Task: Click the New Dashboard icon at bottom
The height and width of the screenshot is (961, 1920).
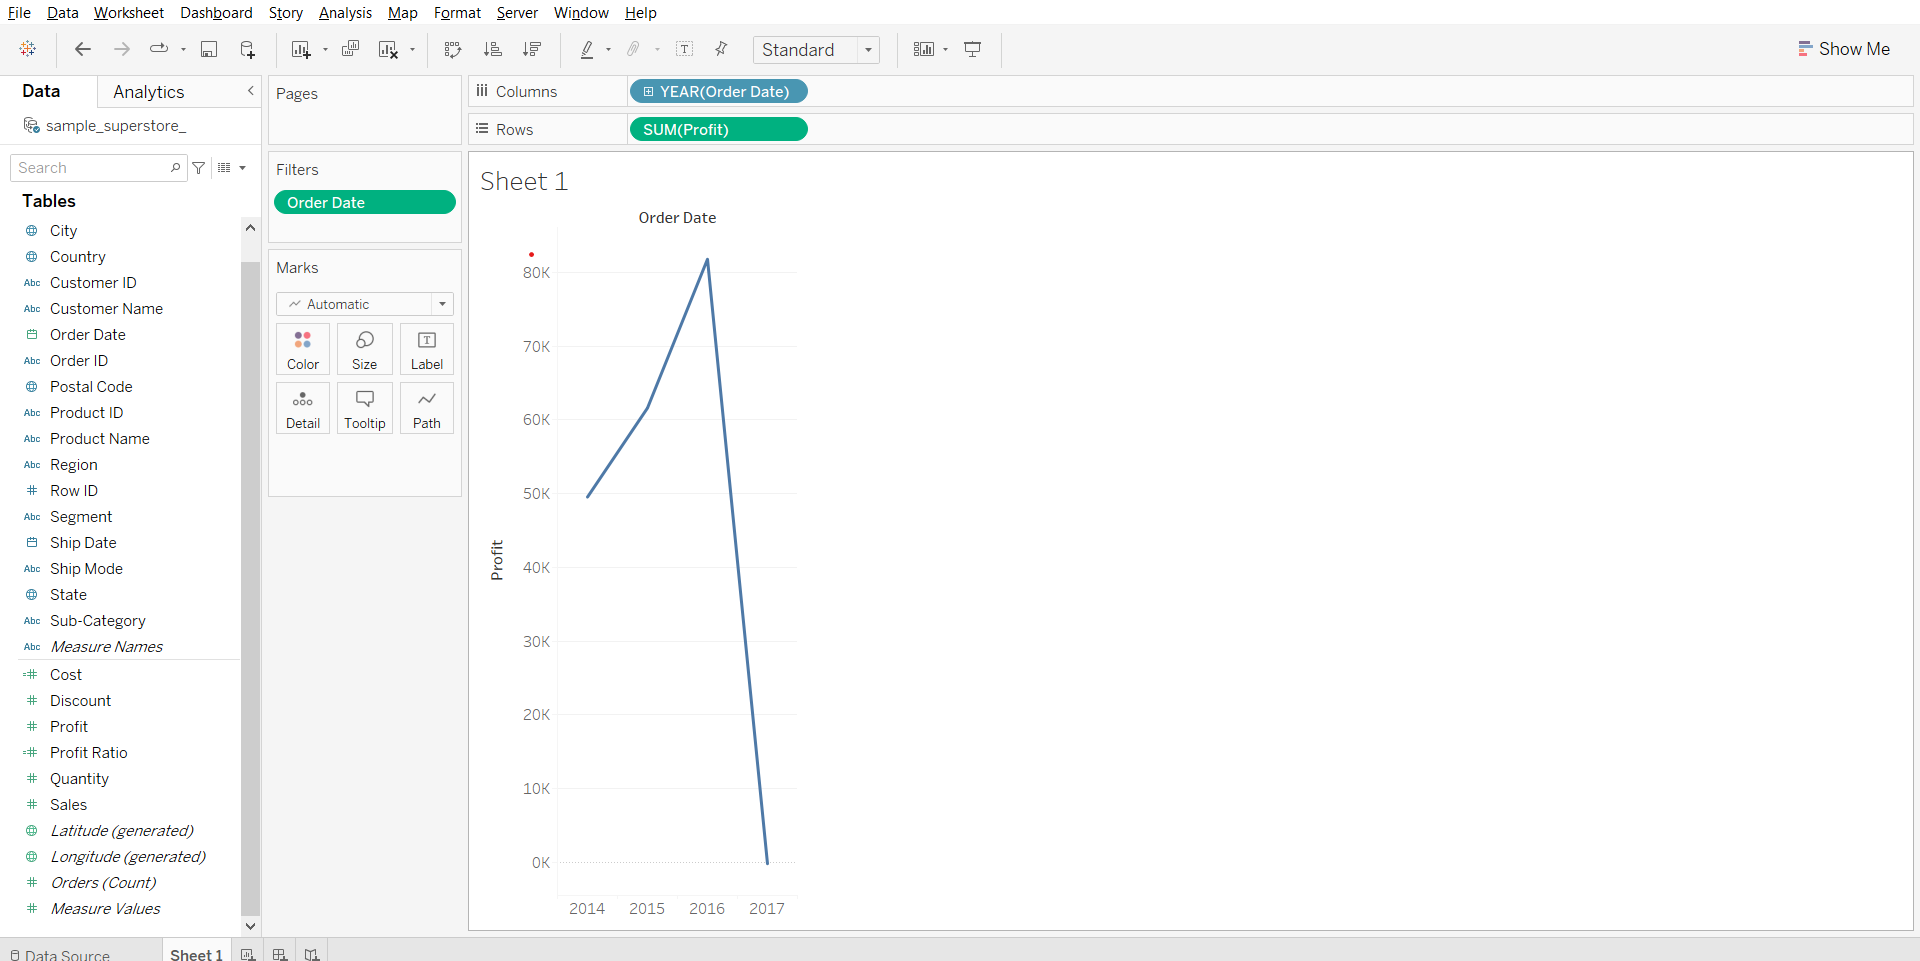Action: [280, 954]
